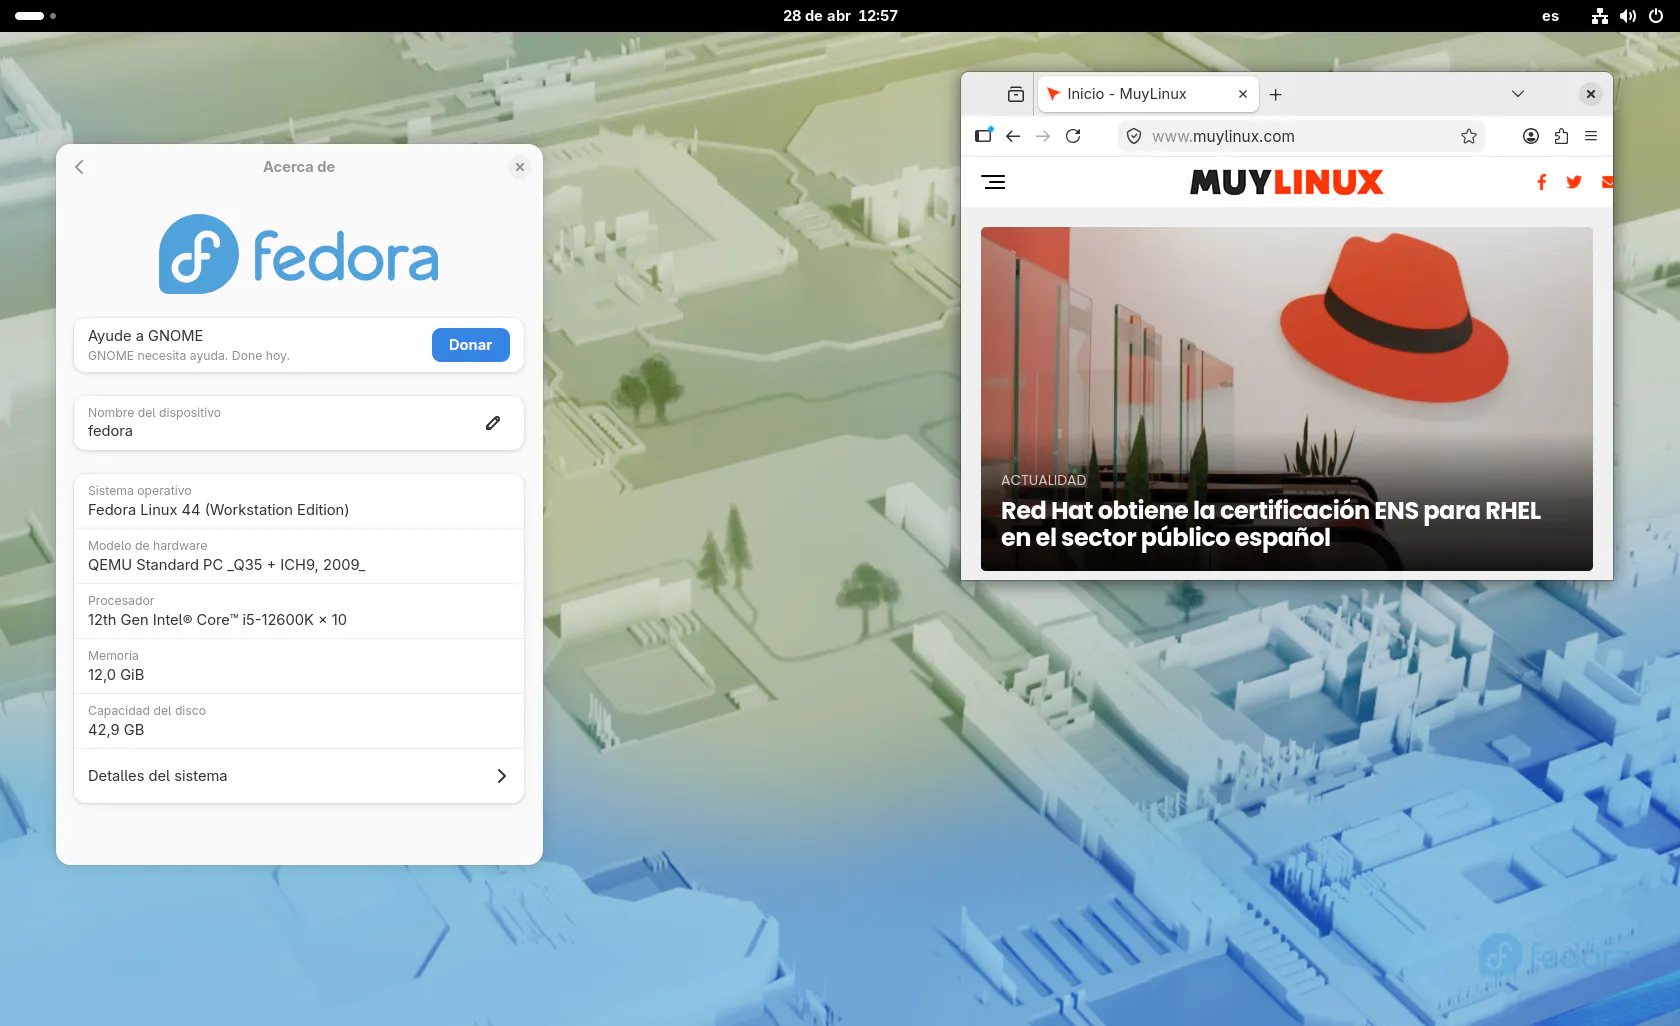
Task: Open MuyLinux site navigation hamburger
Action: pyautogui.click(x=994, y=182)
